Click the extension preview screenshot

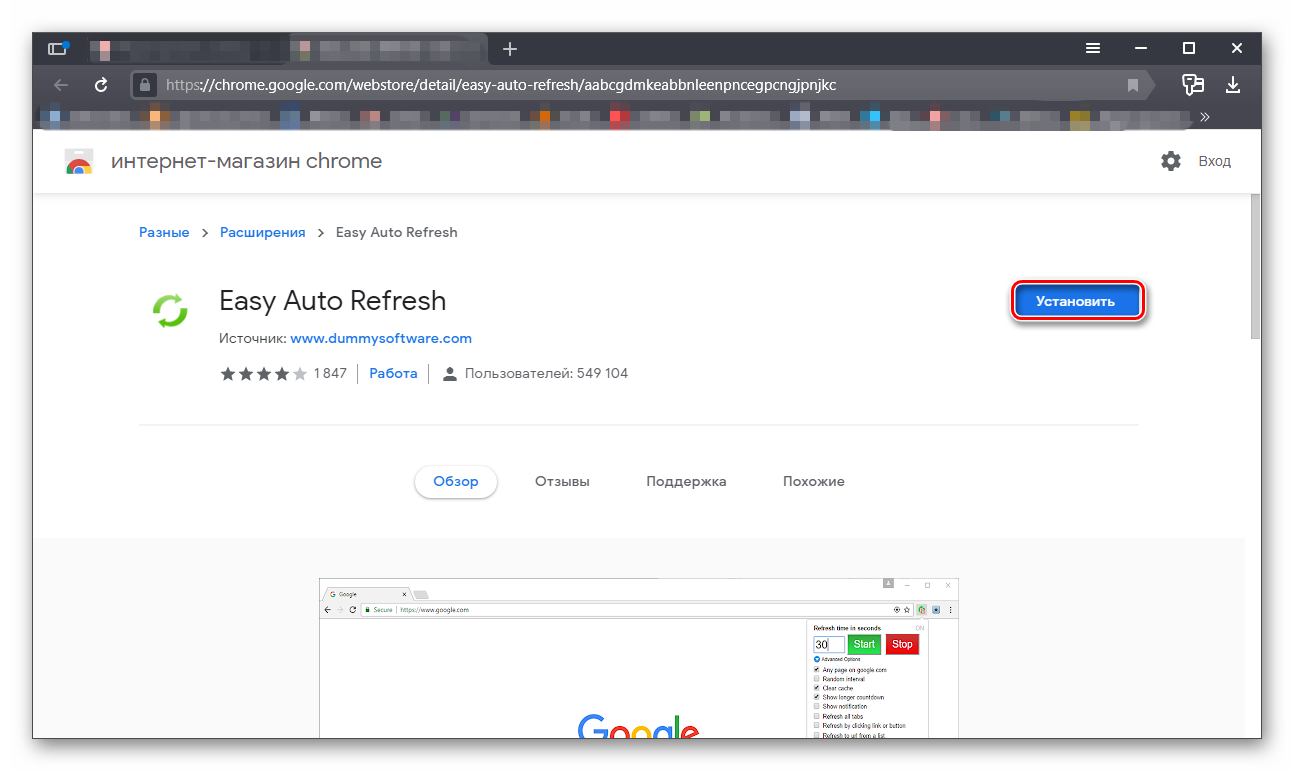639,658
